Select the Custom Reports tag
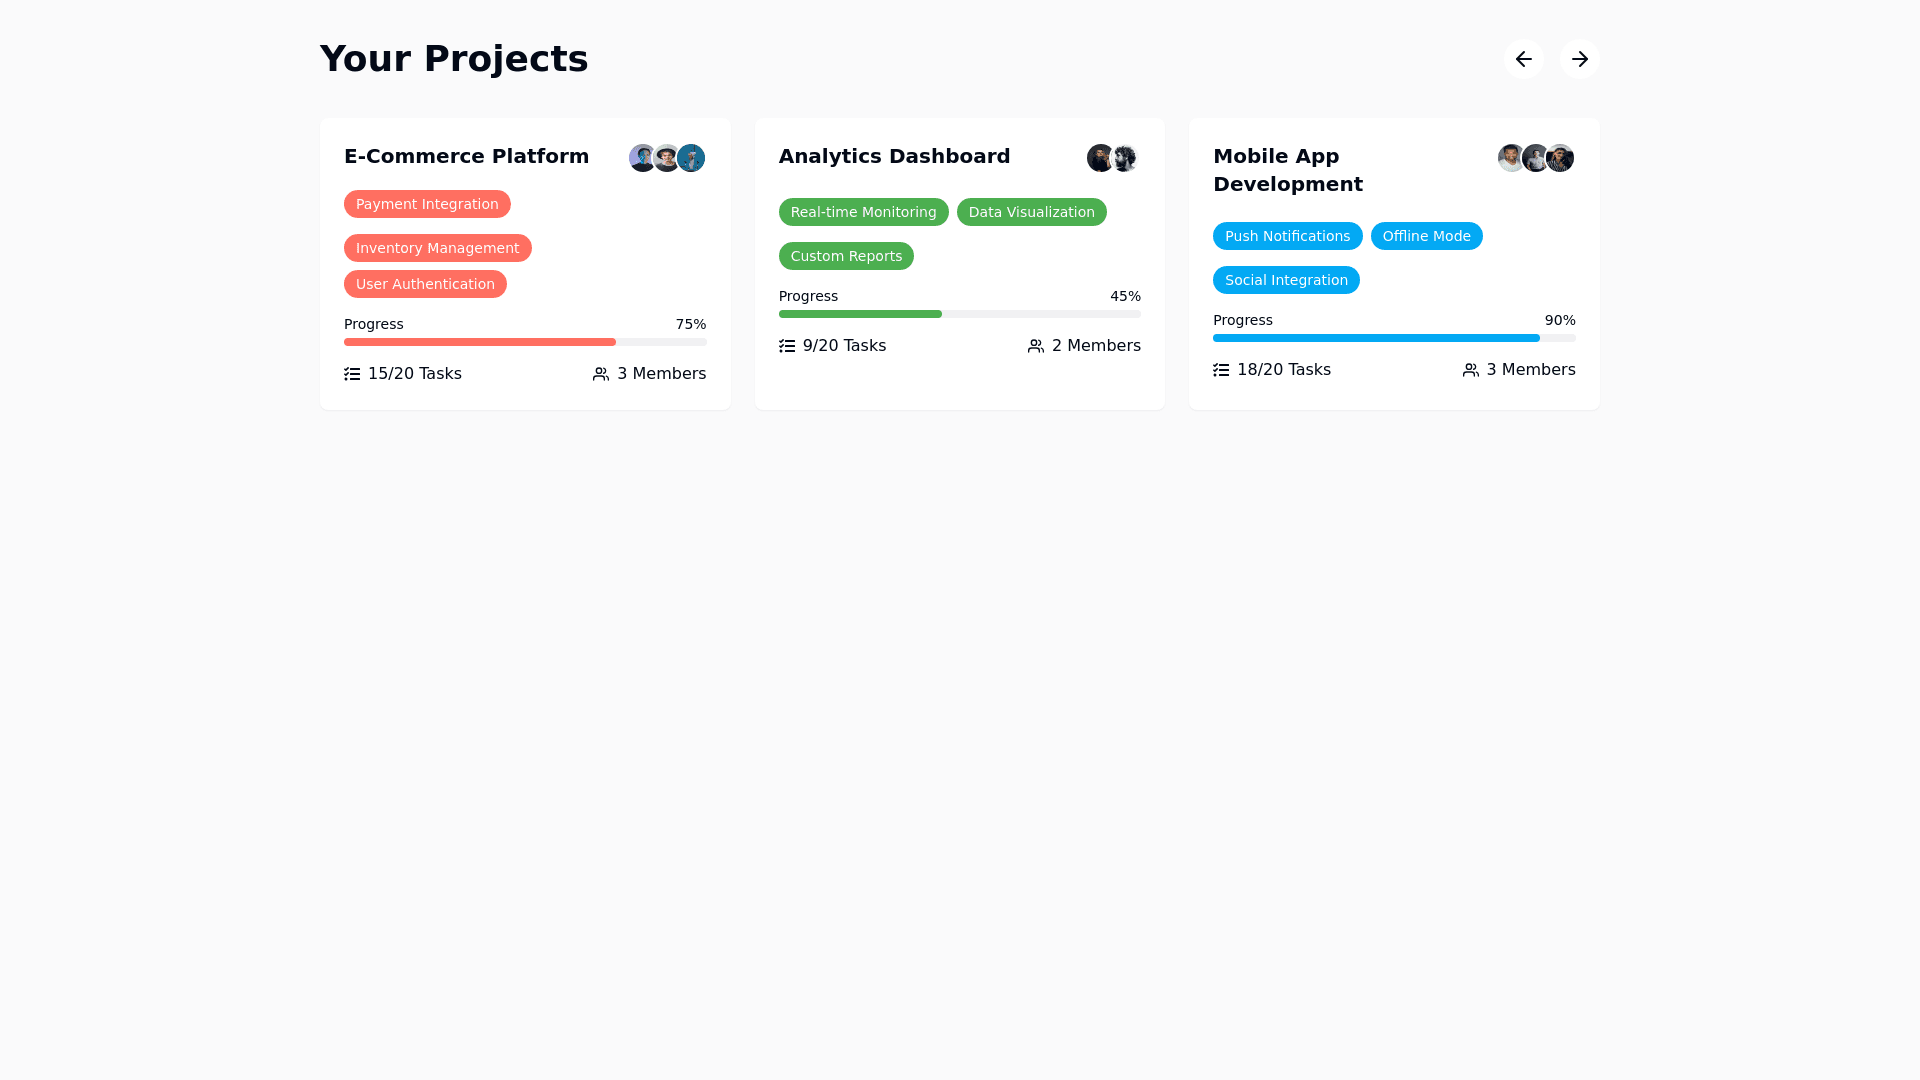Screen dimensions: 1920x1080 [846, 256]
